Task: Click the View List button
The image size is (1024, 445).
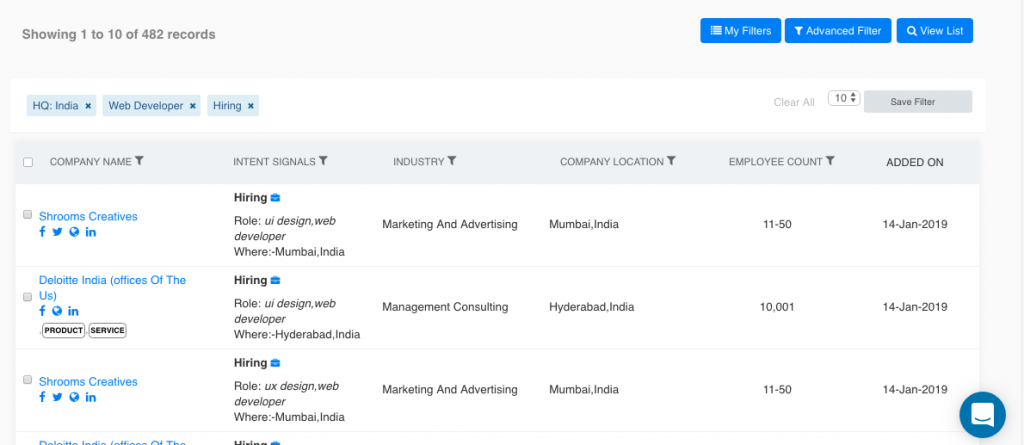Action: coord(935,31)
